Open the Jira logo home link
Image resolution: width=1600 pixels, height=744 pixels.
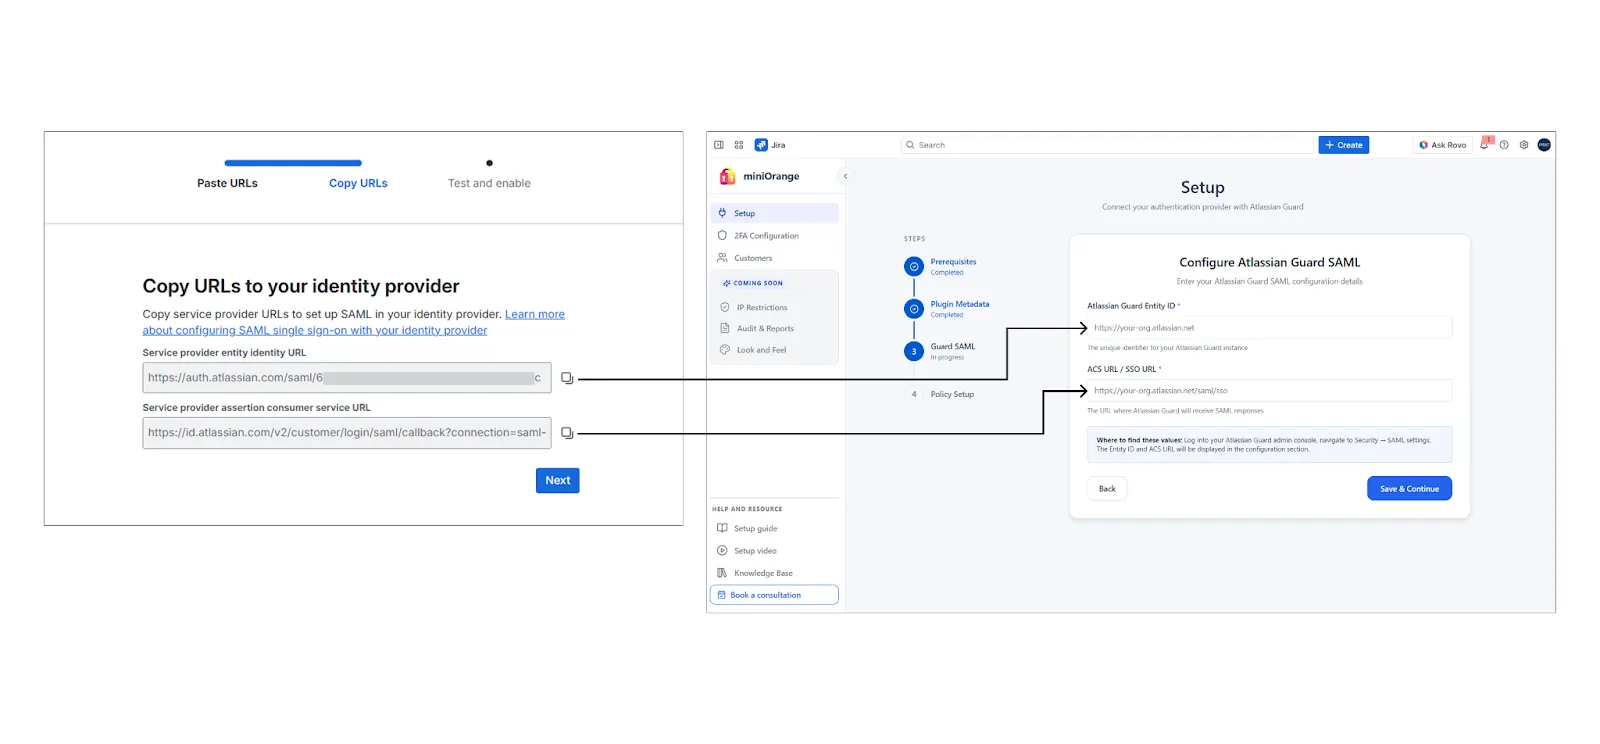coord(770,145)
